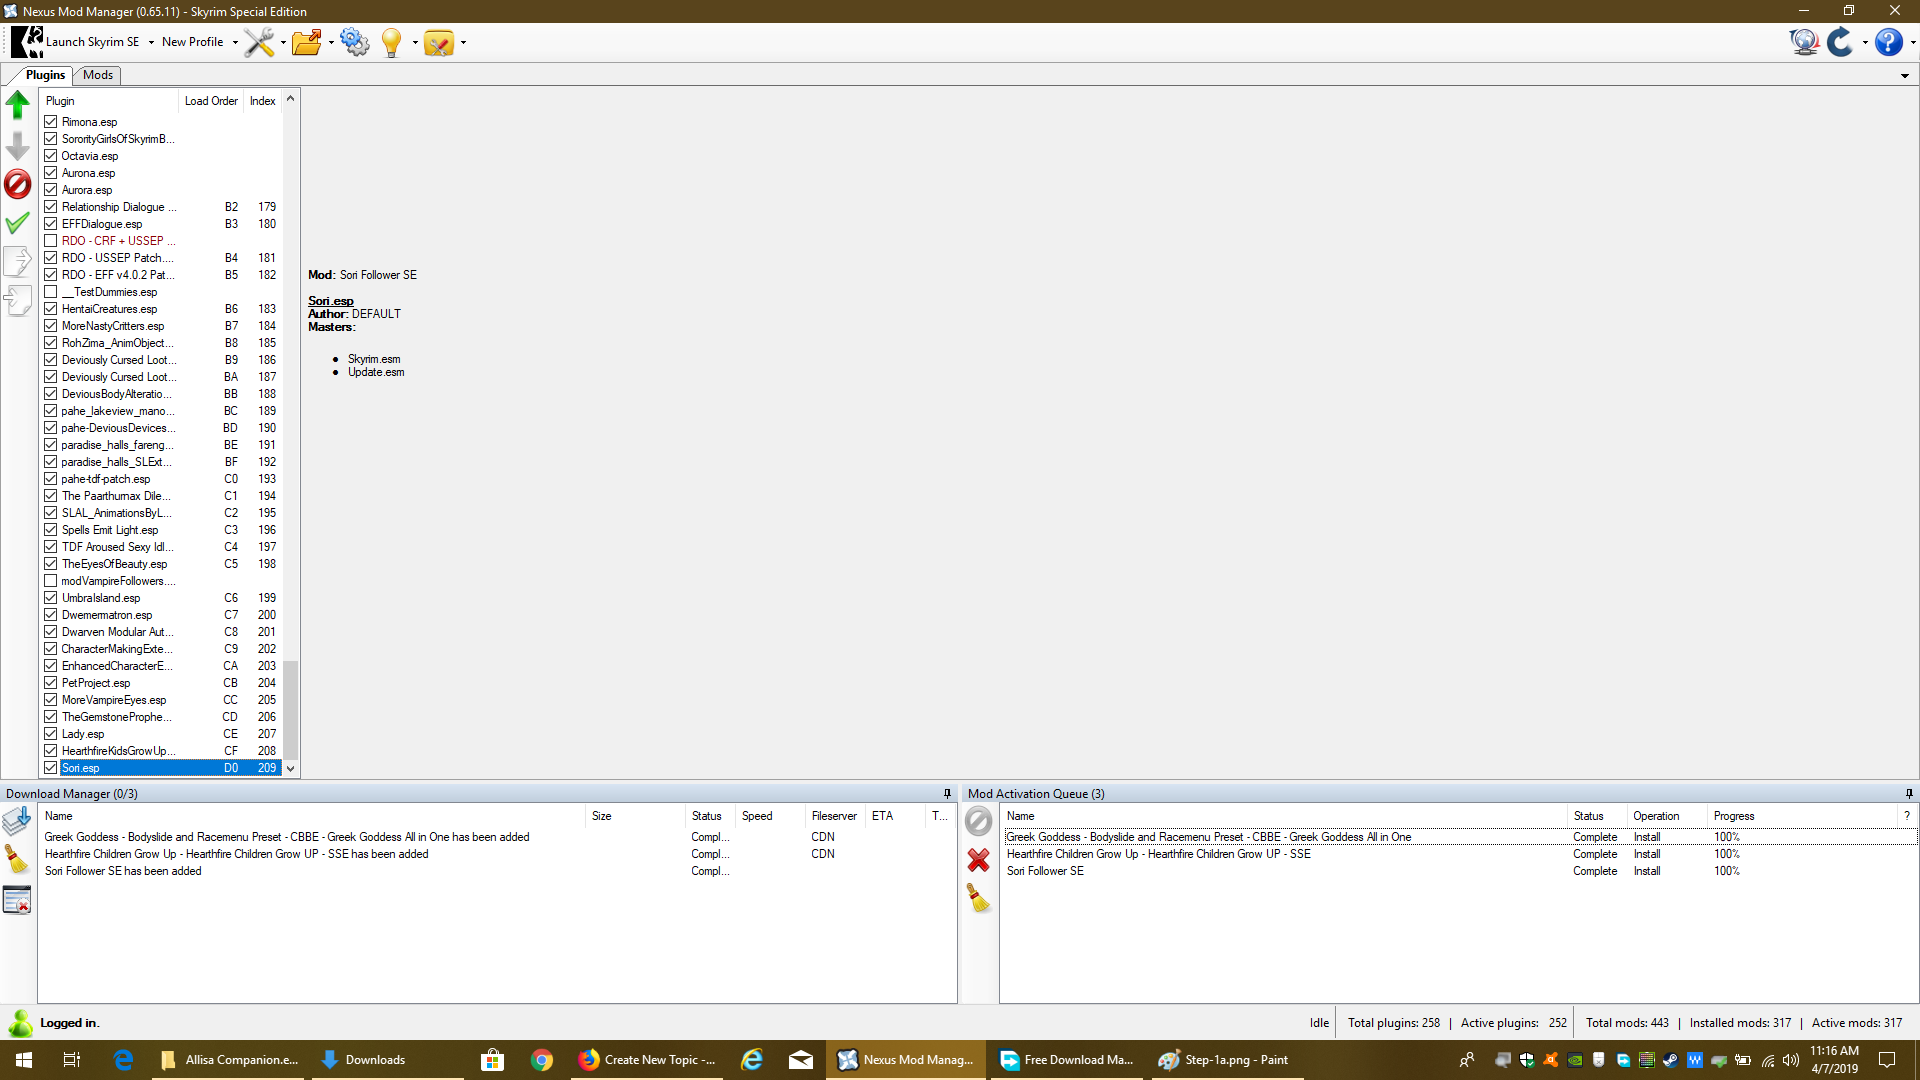Image resolution: width=1920 pixels, height=1080 pixels.
Task: Click the plugin list scroll down arrow
Action: (x=290, y=769)
